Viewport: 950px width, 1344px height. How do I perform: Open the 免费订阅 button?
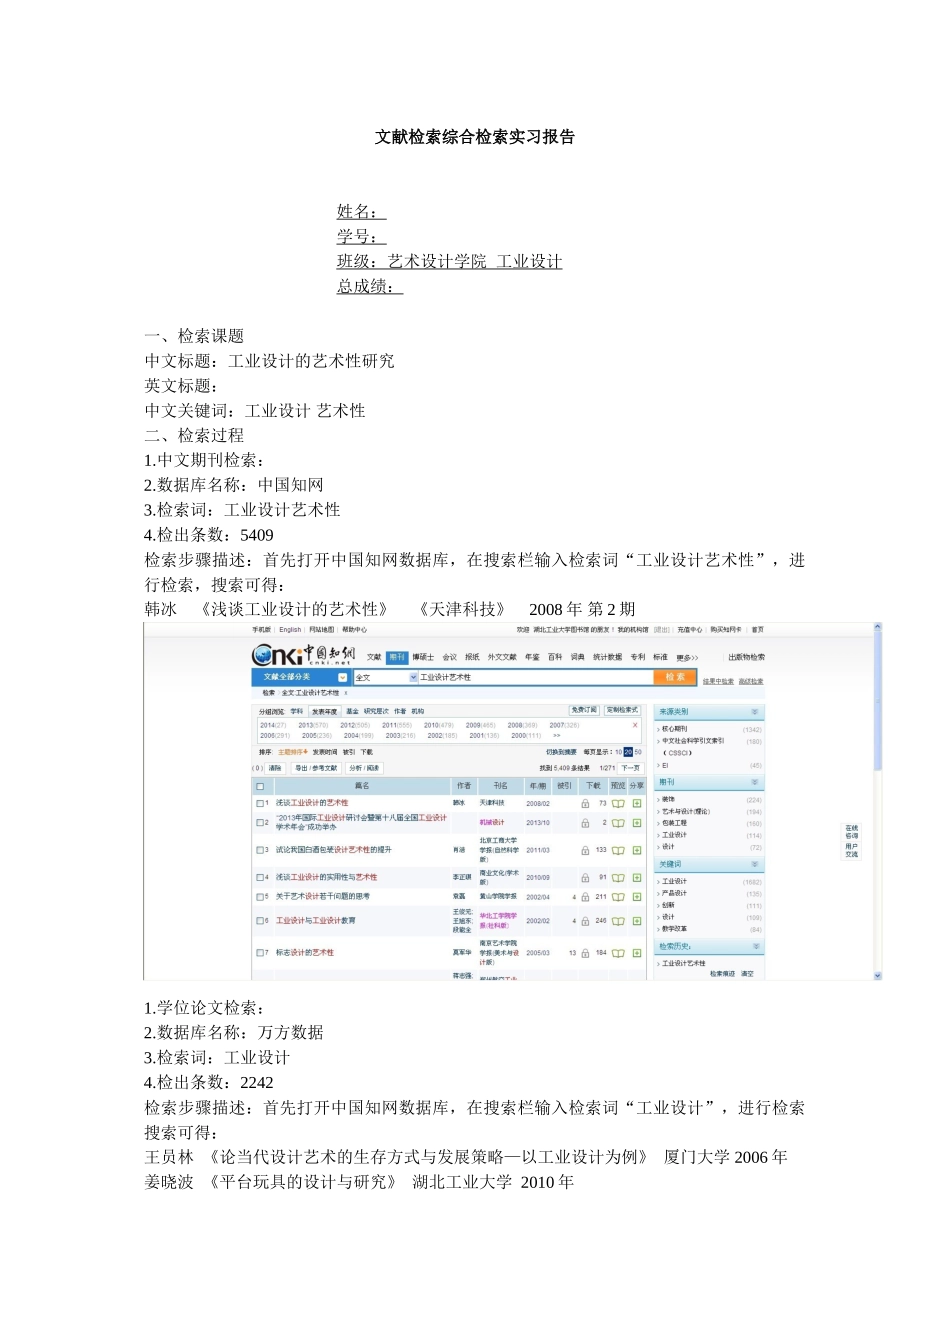[584, 710]
